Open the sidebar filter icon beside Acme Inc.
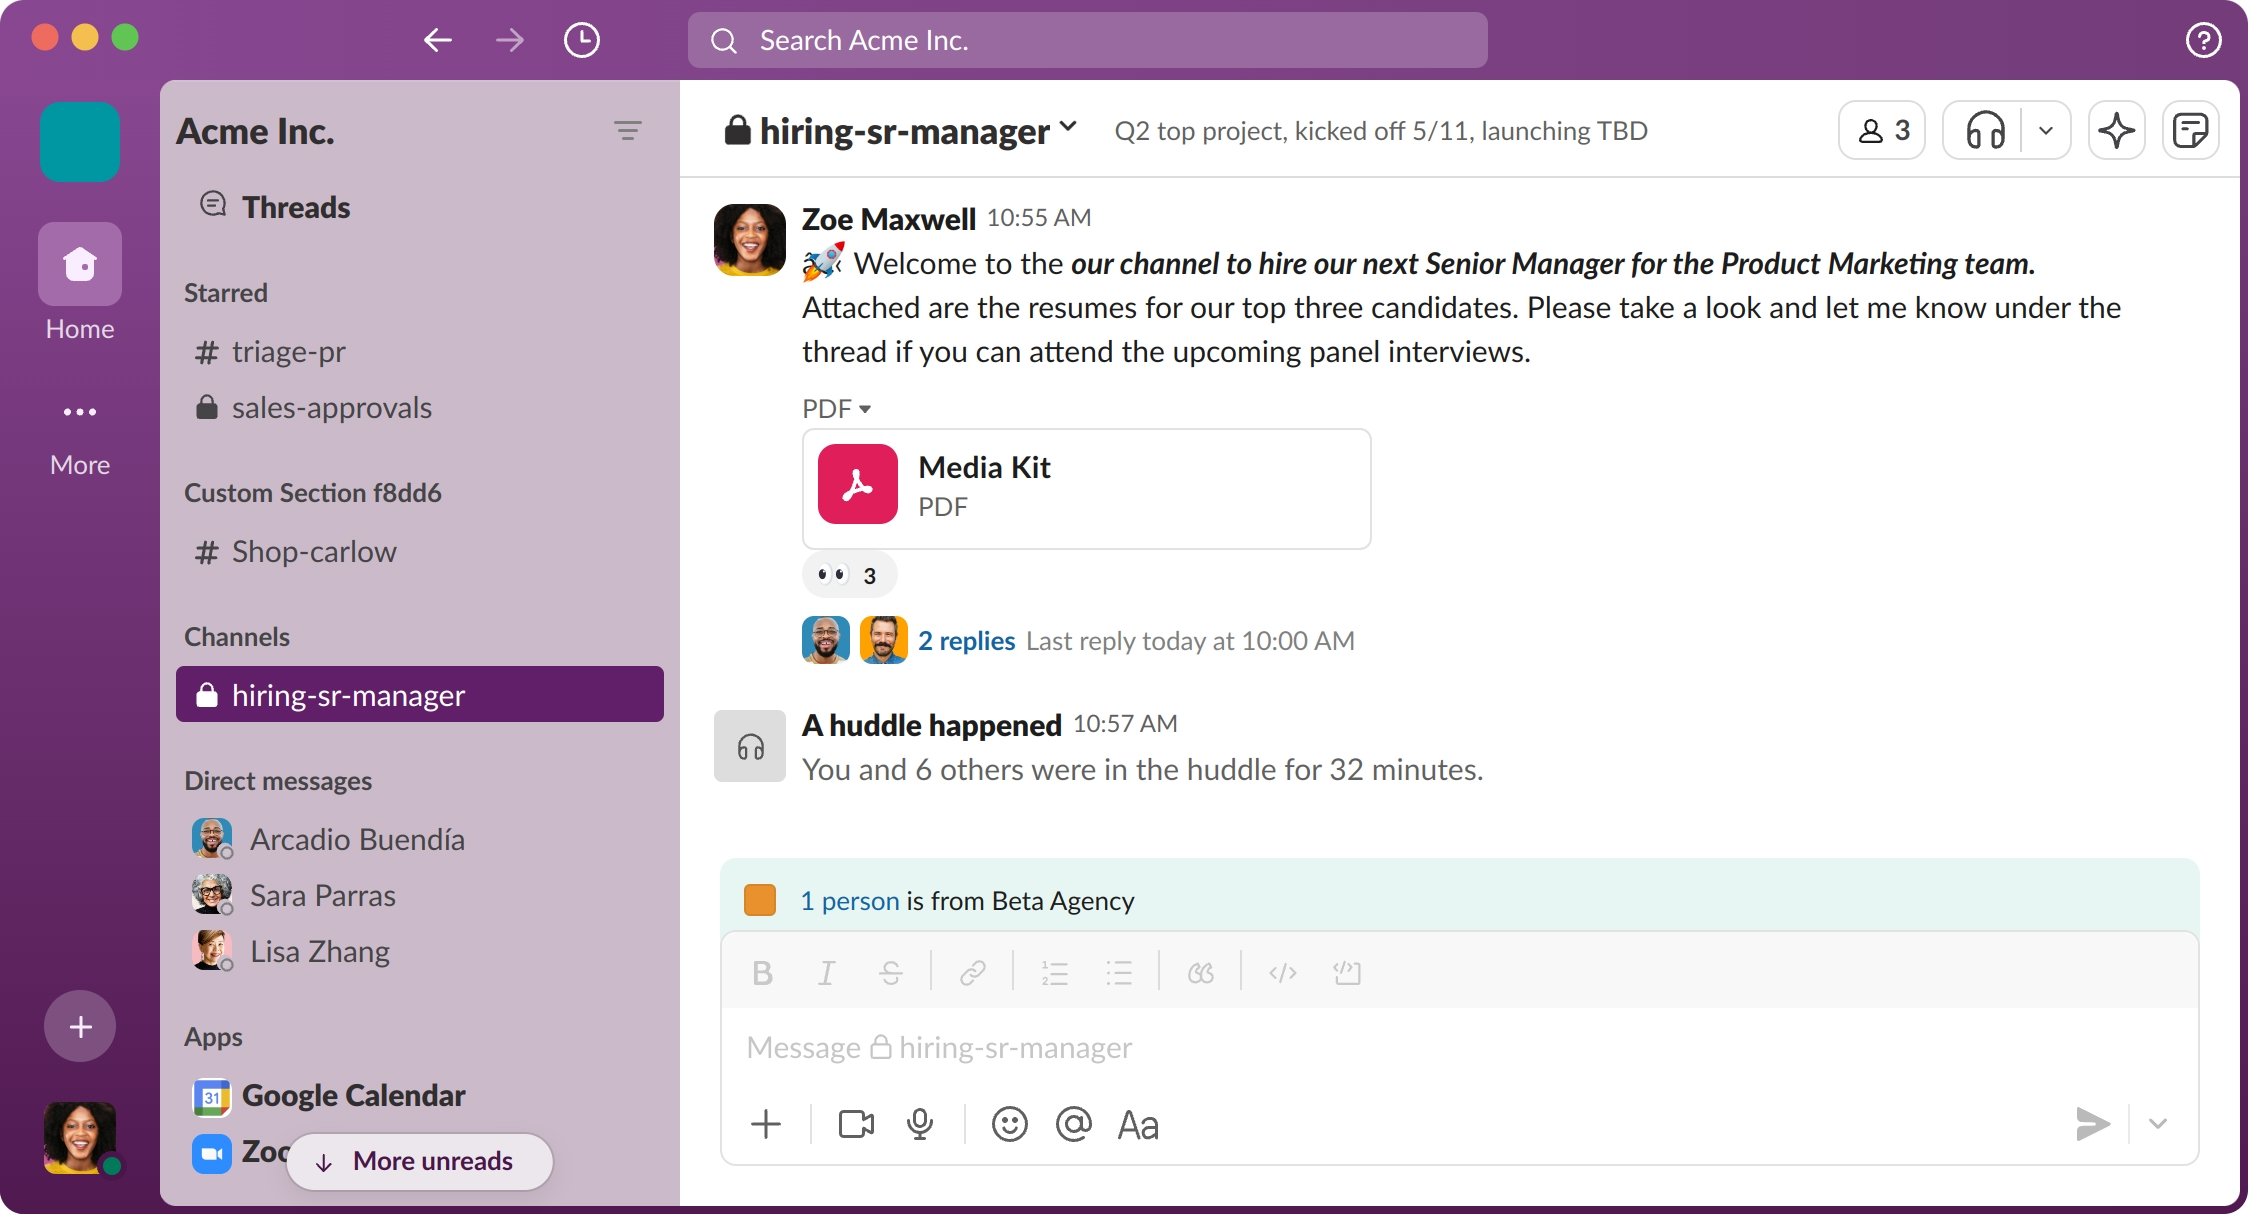 [x=628, y=131]
